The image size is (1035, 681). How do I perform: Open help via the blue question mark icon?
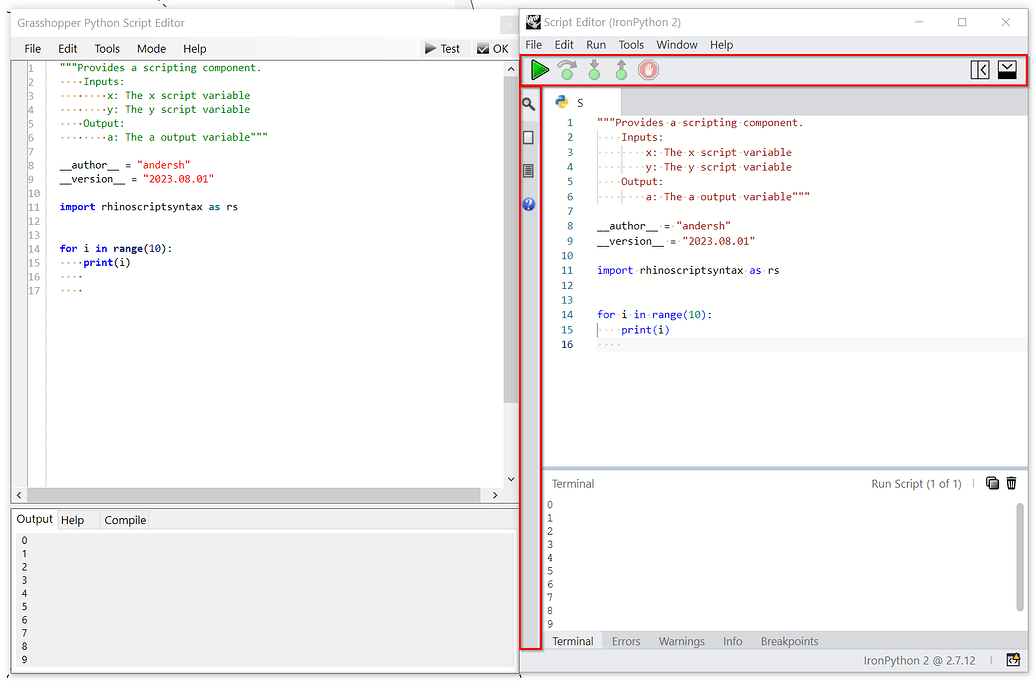point(529,204)
